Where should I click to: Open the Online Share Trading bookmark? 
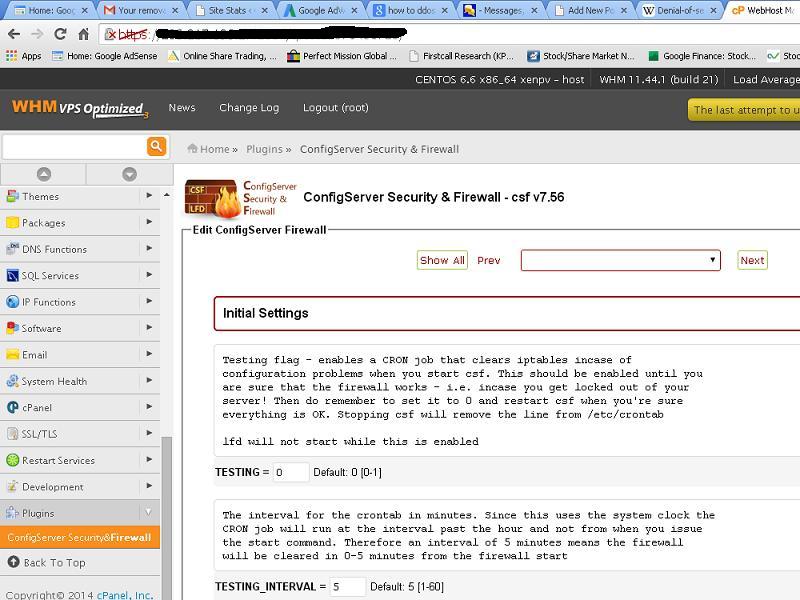click(222, 56)
